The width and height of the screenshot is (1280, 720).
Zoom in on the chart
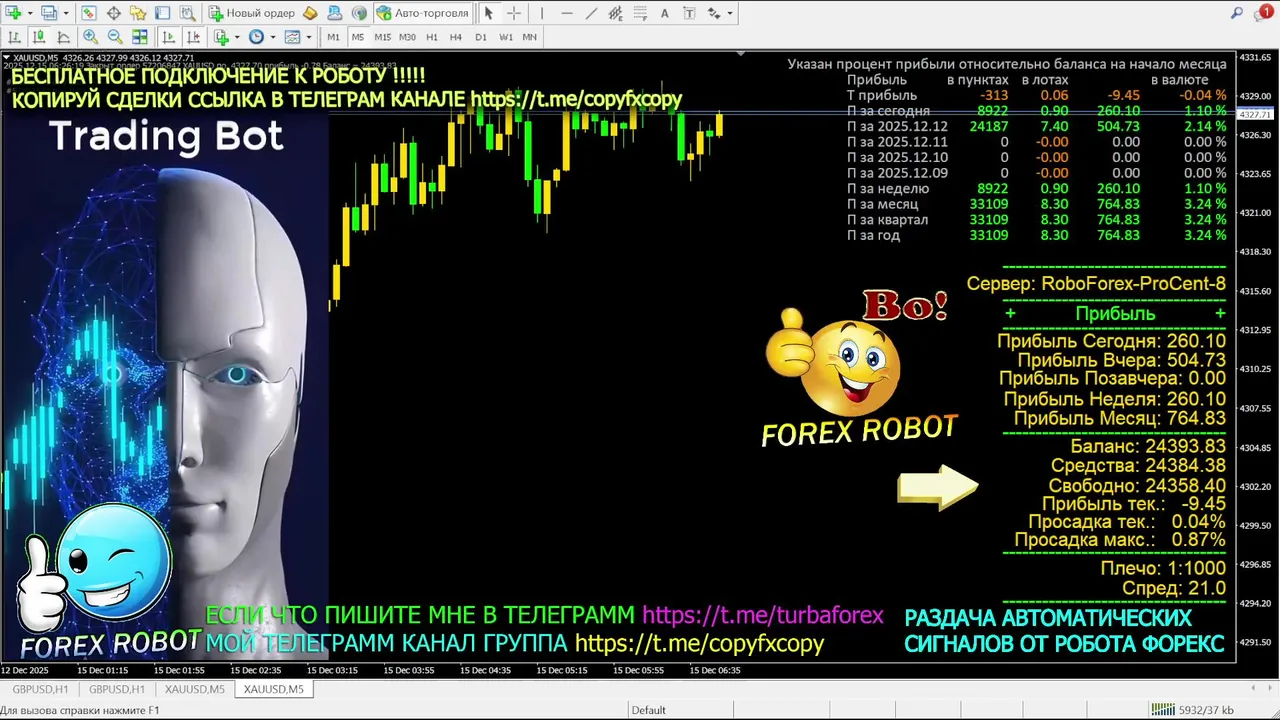(90, 37)
